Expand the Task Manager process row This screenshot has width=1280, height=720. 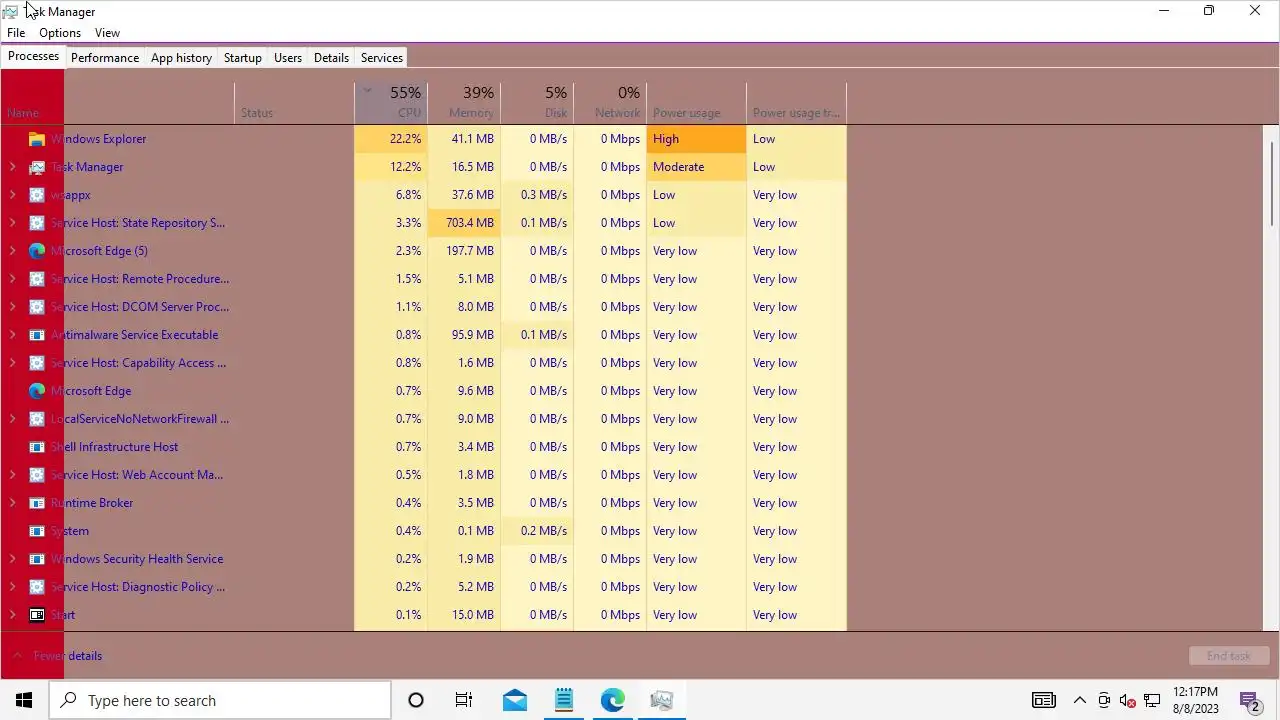pos(12,167)
